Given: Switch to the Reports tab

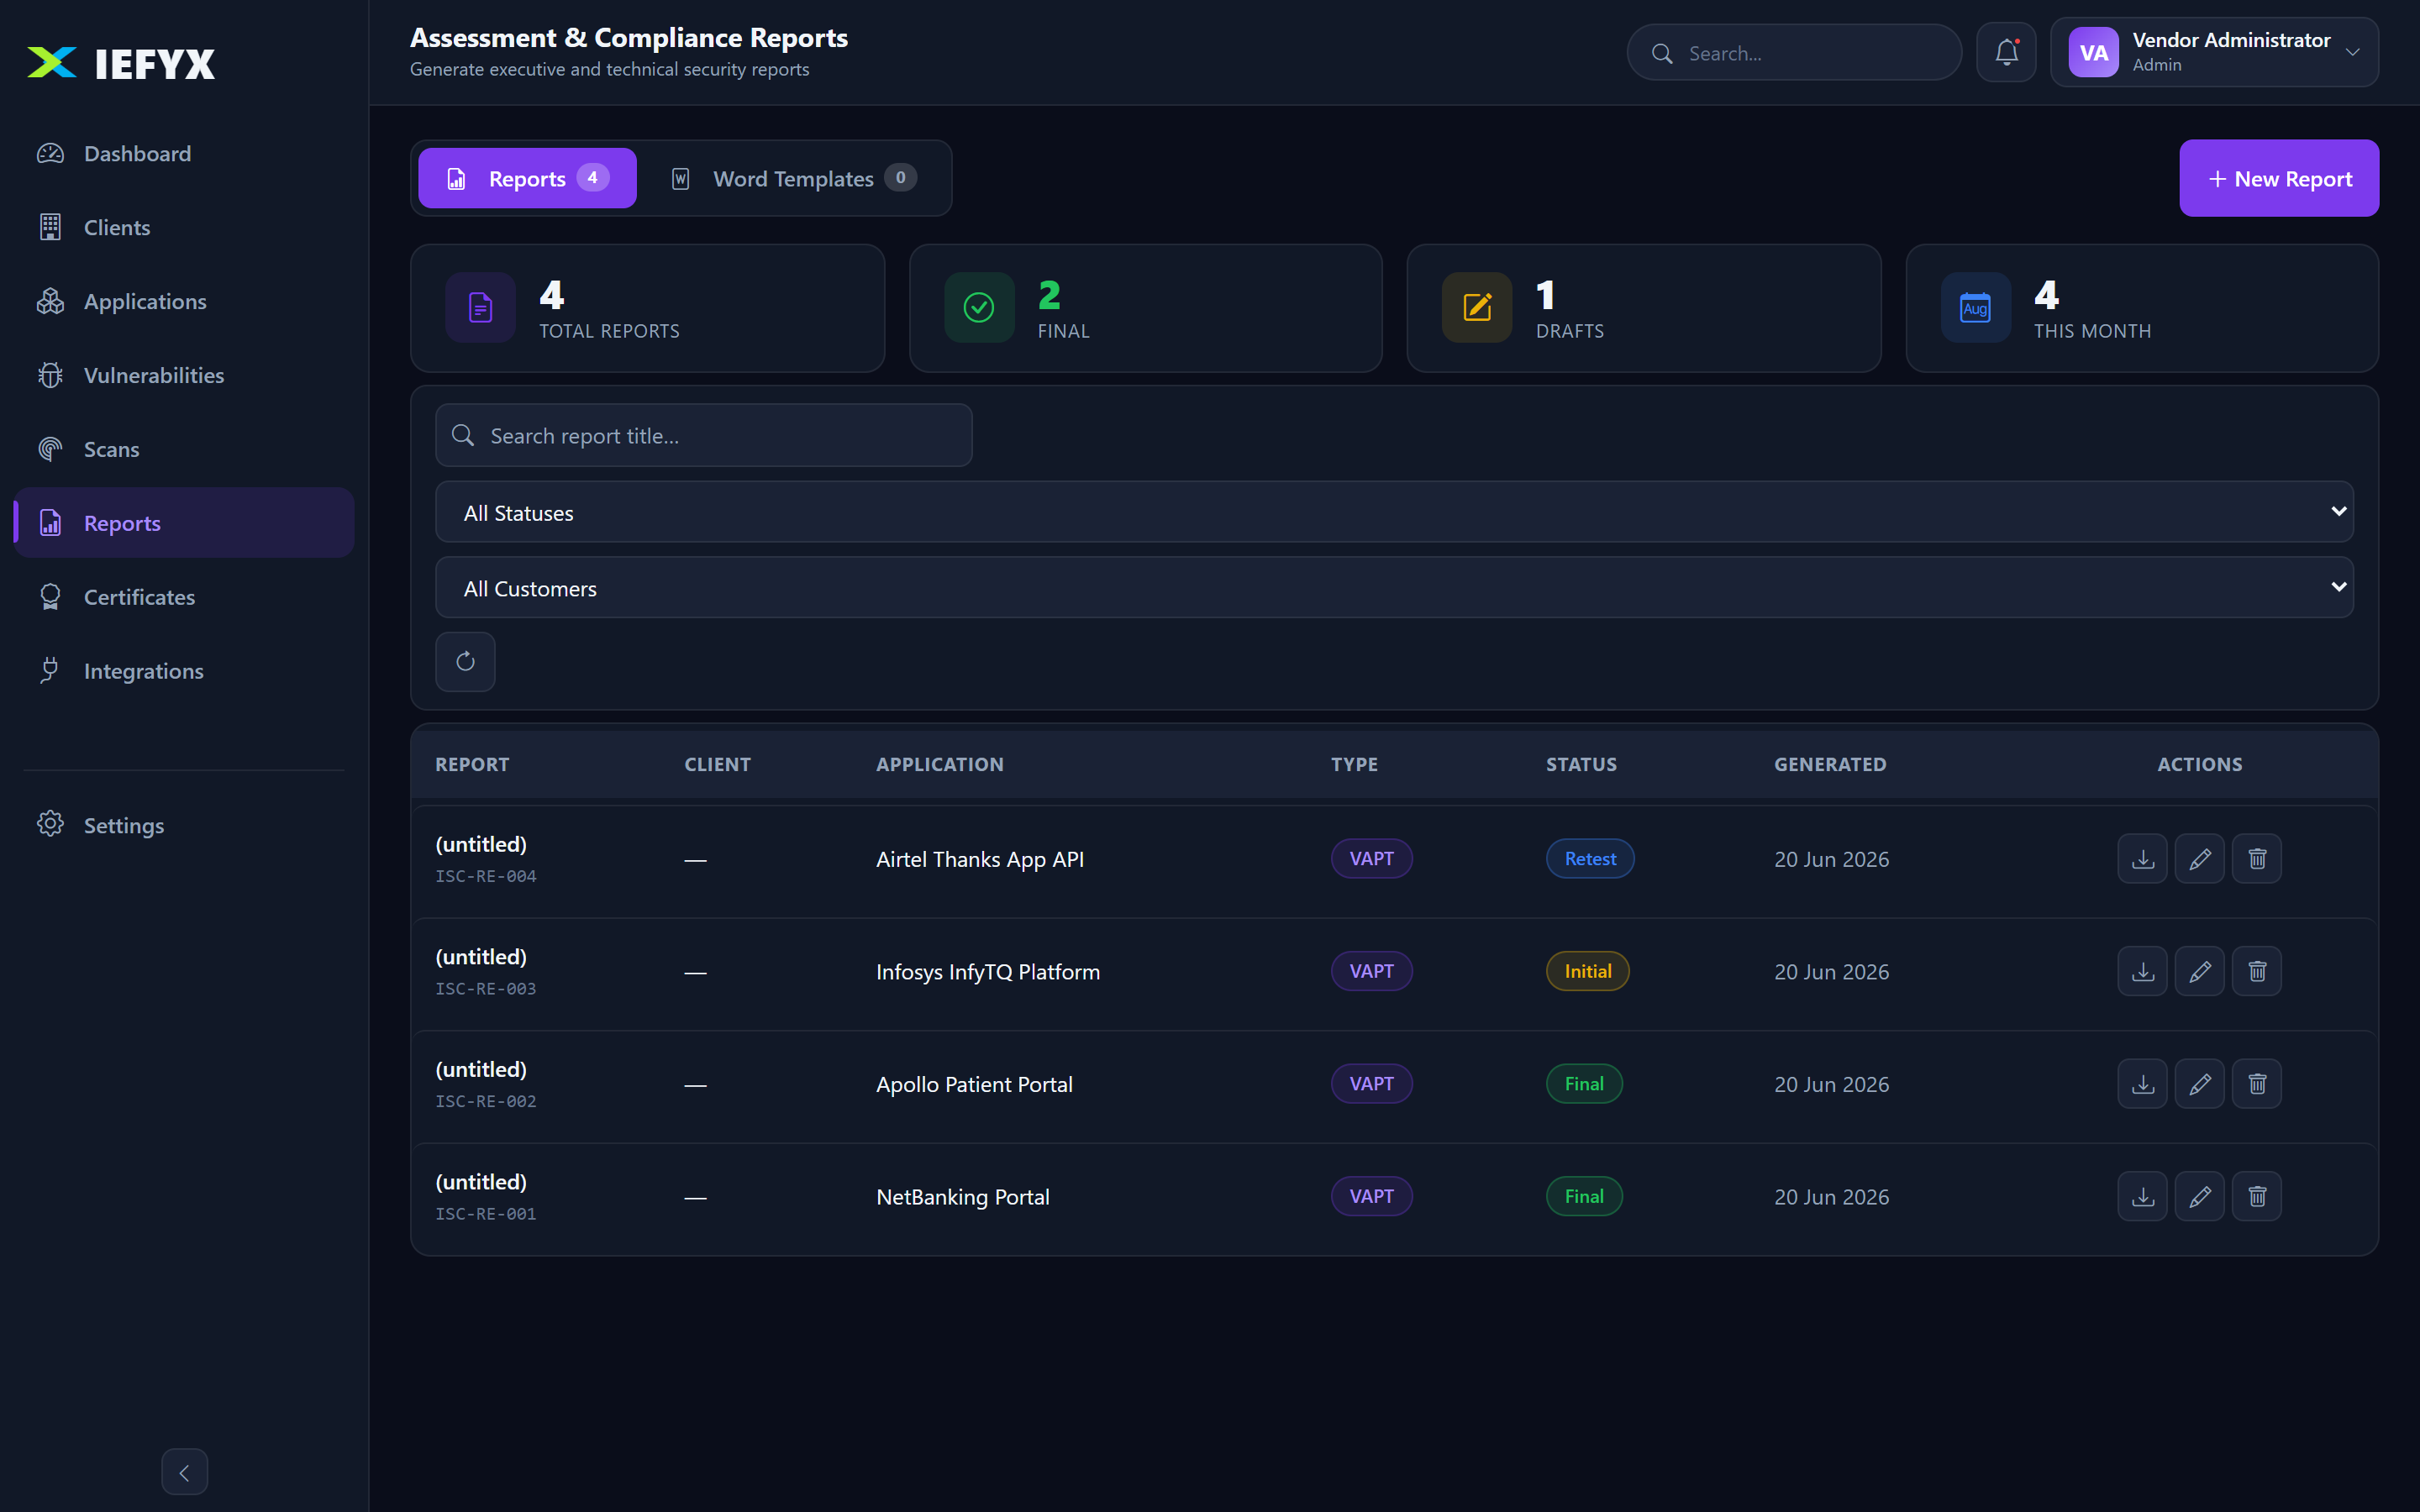Looking at the screenshot, I should point(527,178).
